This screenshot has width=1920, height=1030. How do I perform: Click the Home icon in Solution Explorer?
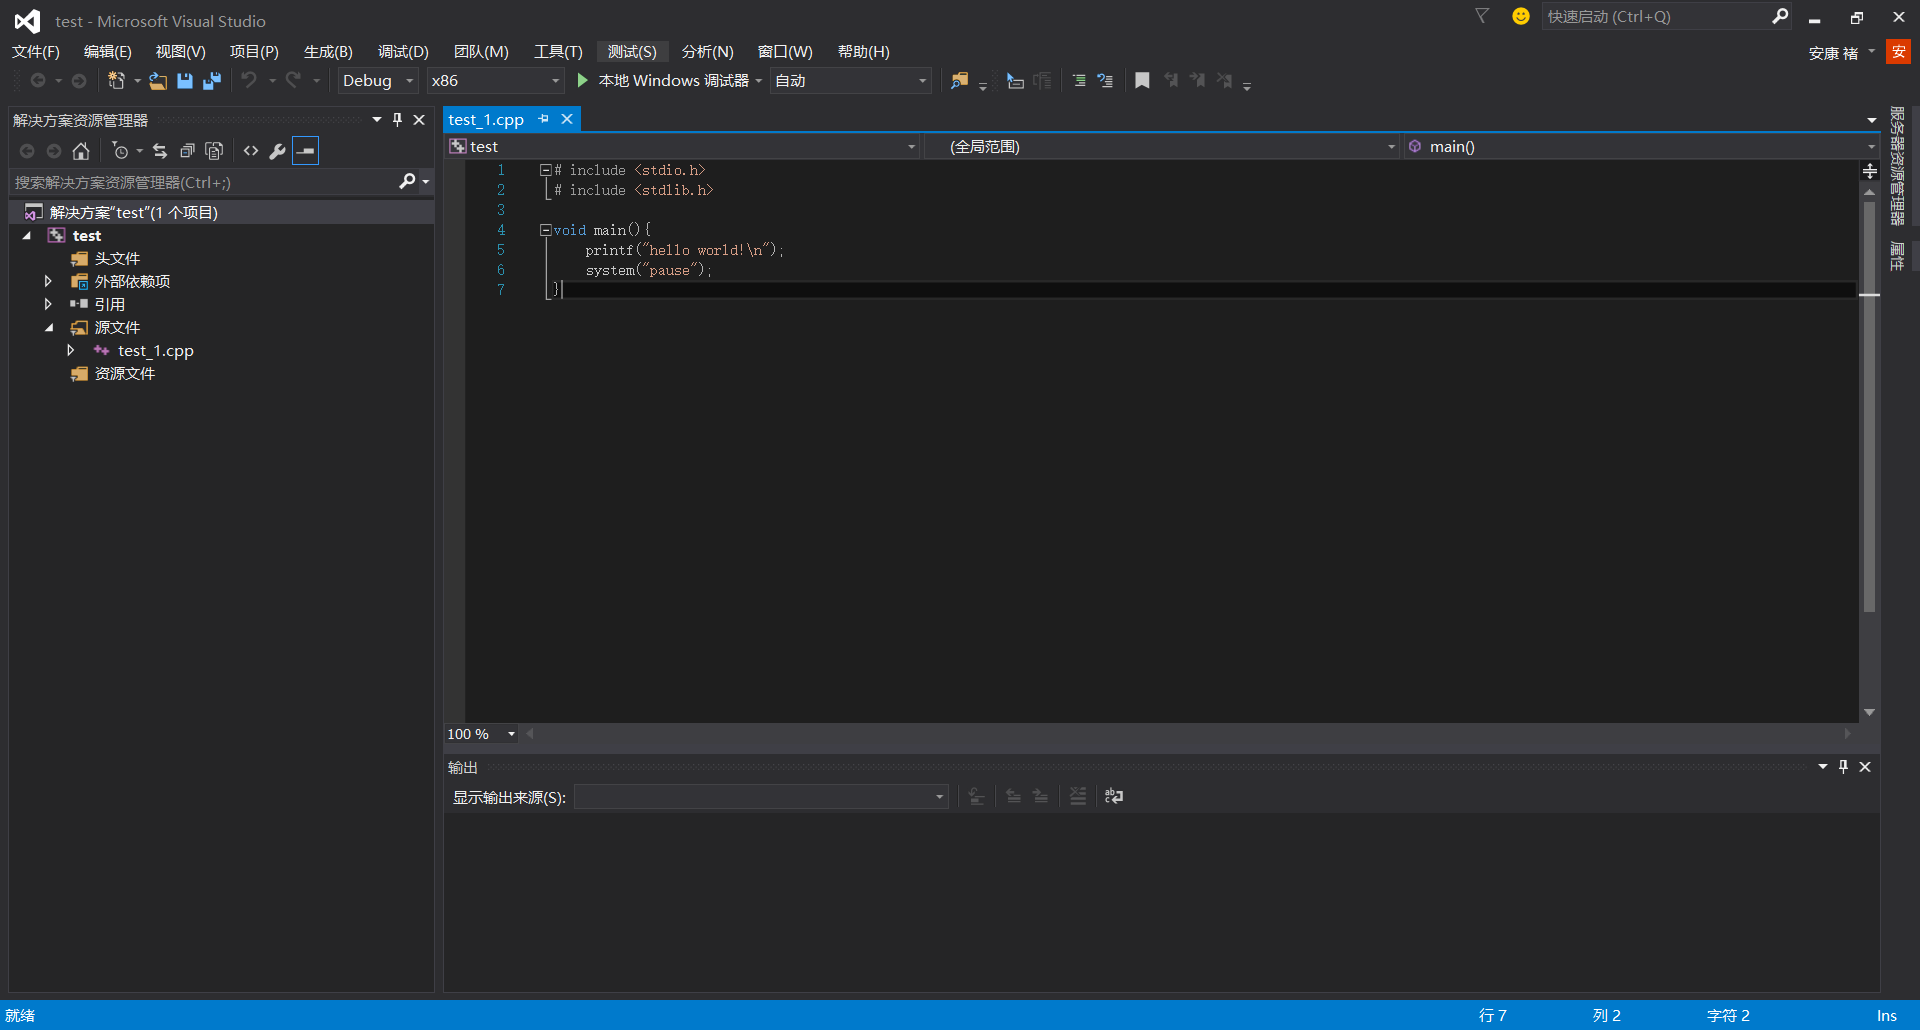click(x=81, y=151)
